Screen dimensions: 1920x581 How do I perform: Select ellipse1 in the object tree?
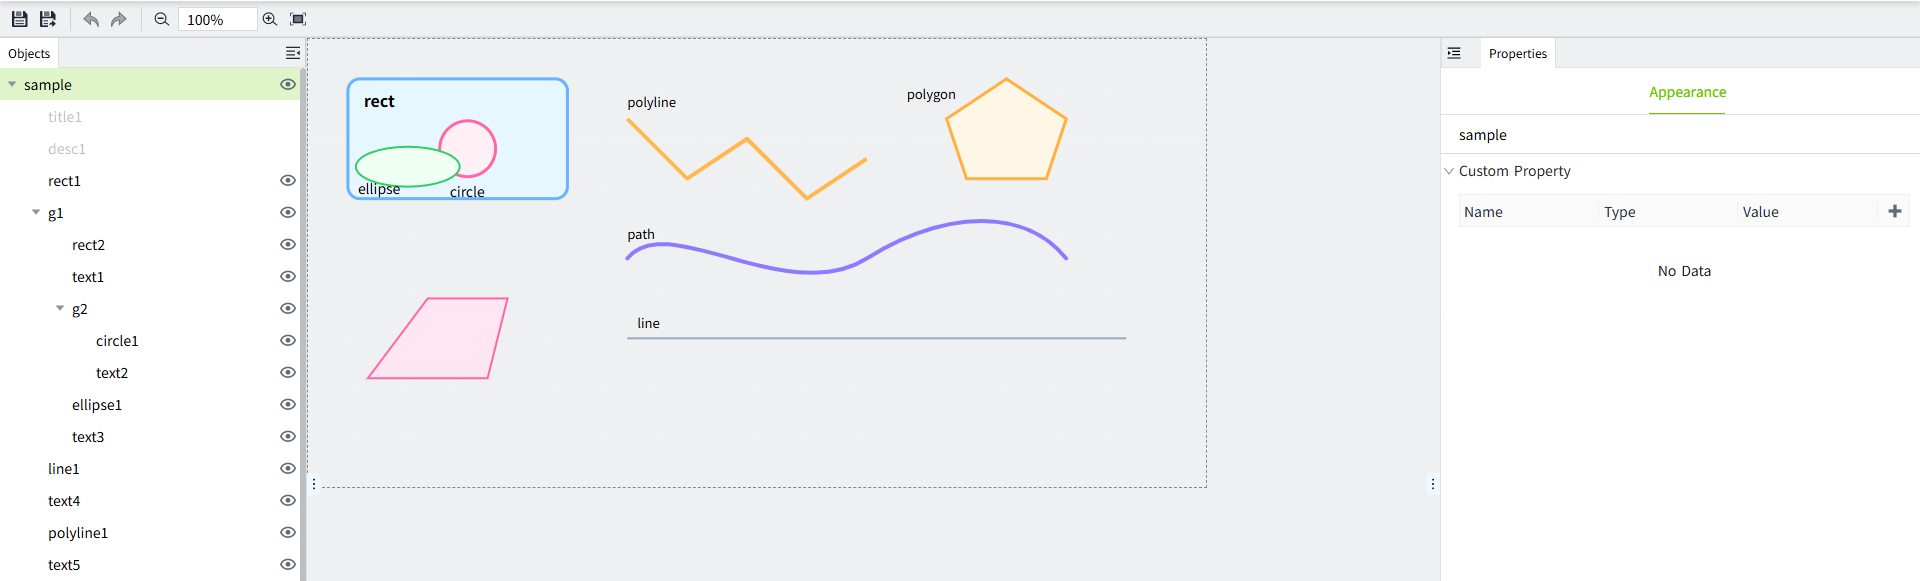click(x=97, y=405)
